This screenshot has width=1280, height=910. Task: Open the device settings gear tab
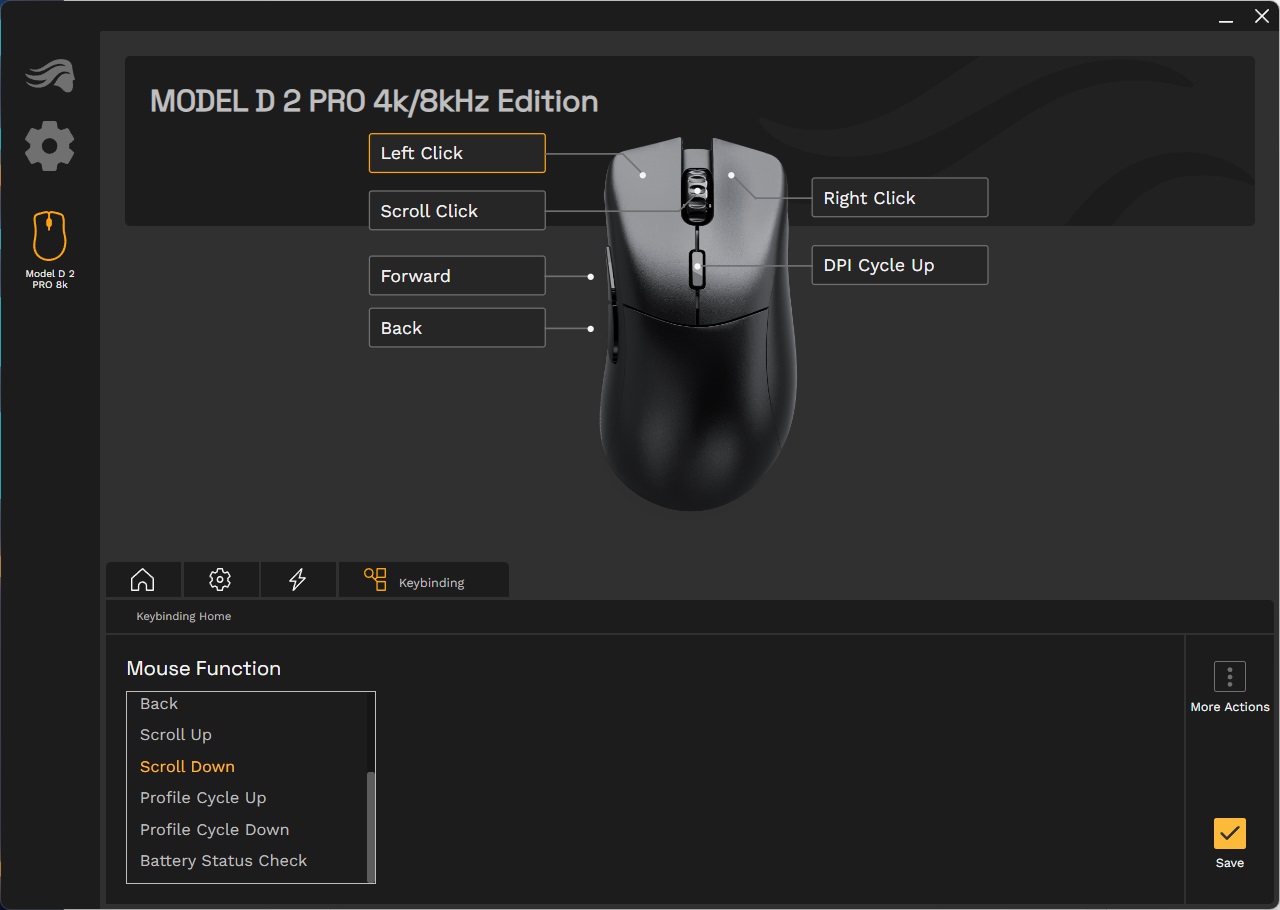pos(220,580)
